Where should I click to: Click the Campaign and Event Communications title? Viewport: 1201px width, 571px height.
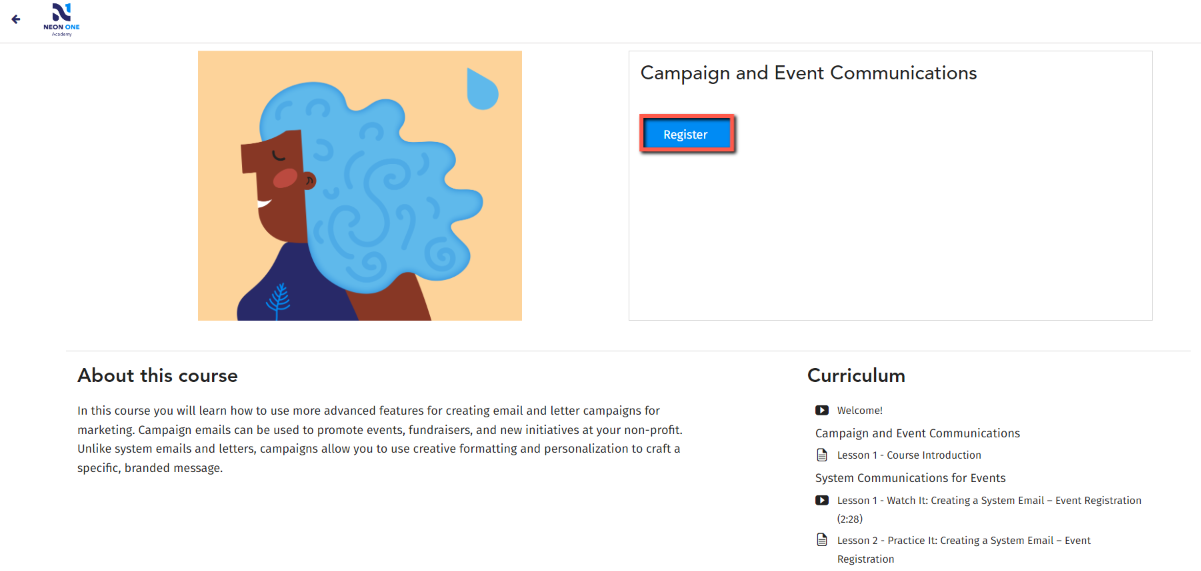(808, 73)
